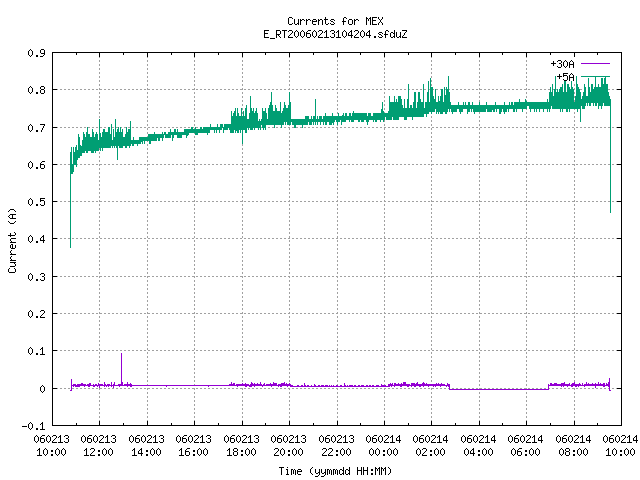Viewport: 640px width, 480px height.
Task: Click the x-axis label 060214 08:00
Action: (x=573, y=446)
